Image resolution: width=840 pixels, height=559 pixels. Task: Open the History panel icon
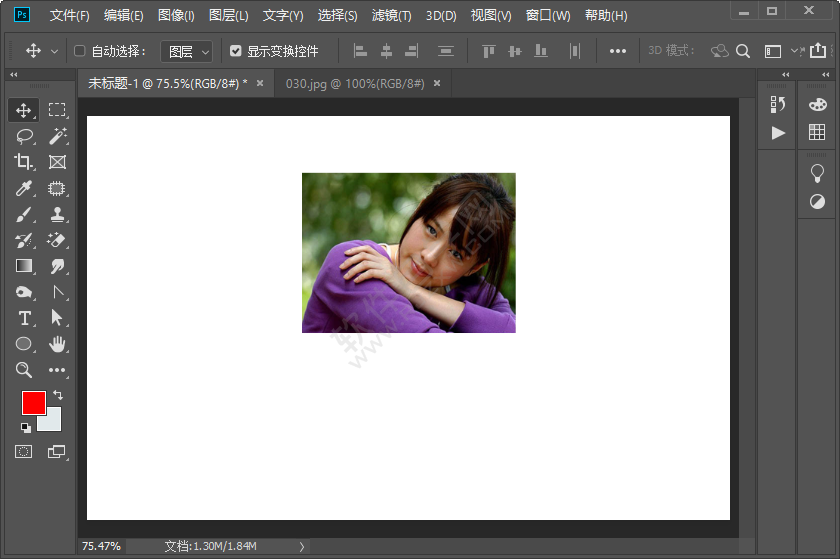778,105
